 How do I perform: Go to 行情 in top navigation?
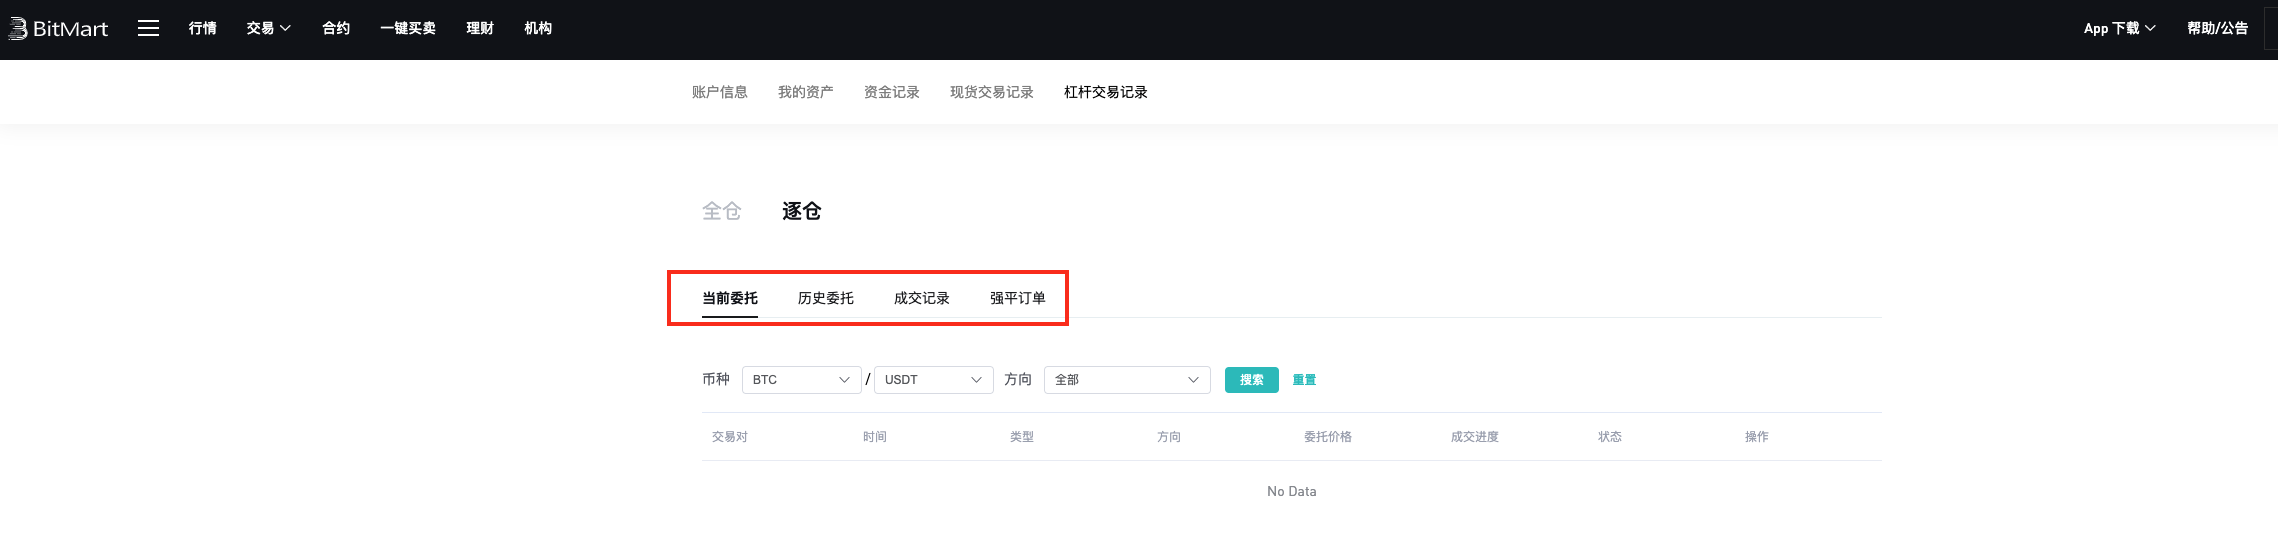point(202,29)
